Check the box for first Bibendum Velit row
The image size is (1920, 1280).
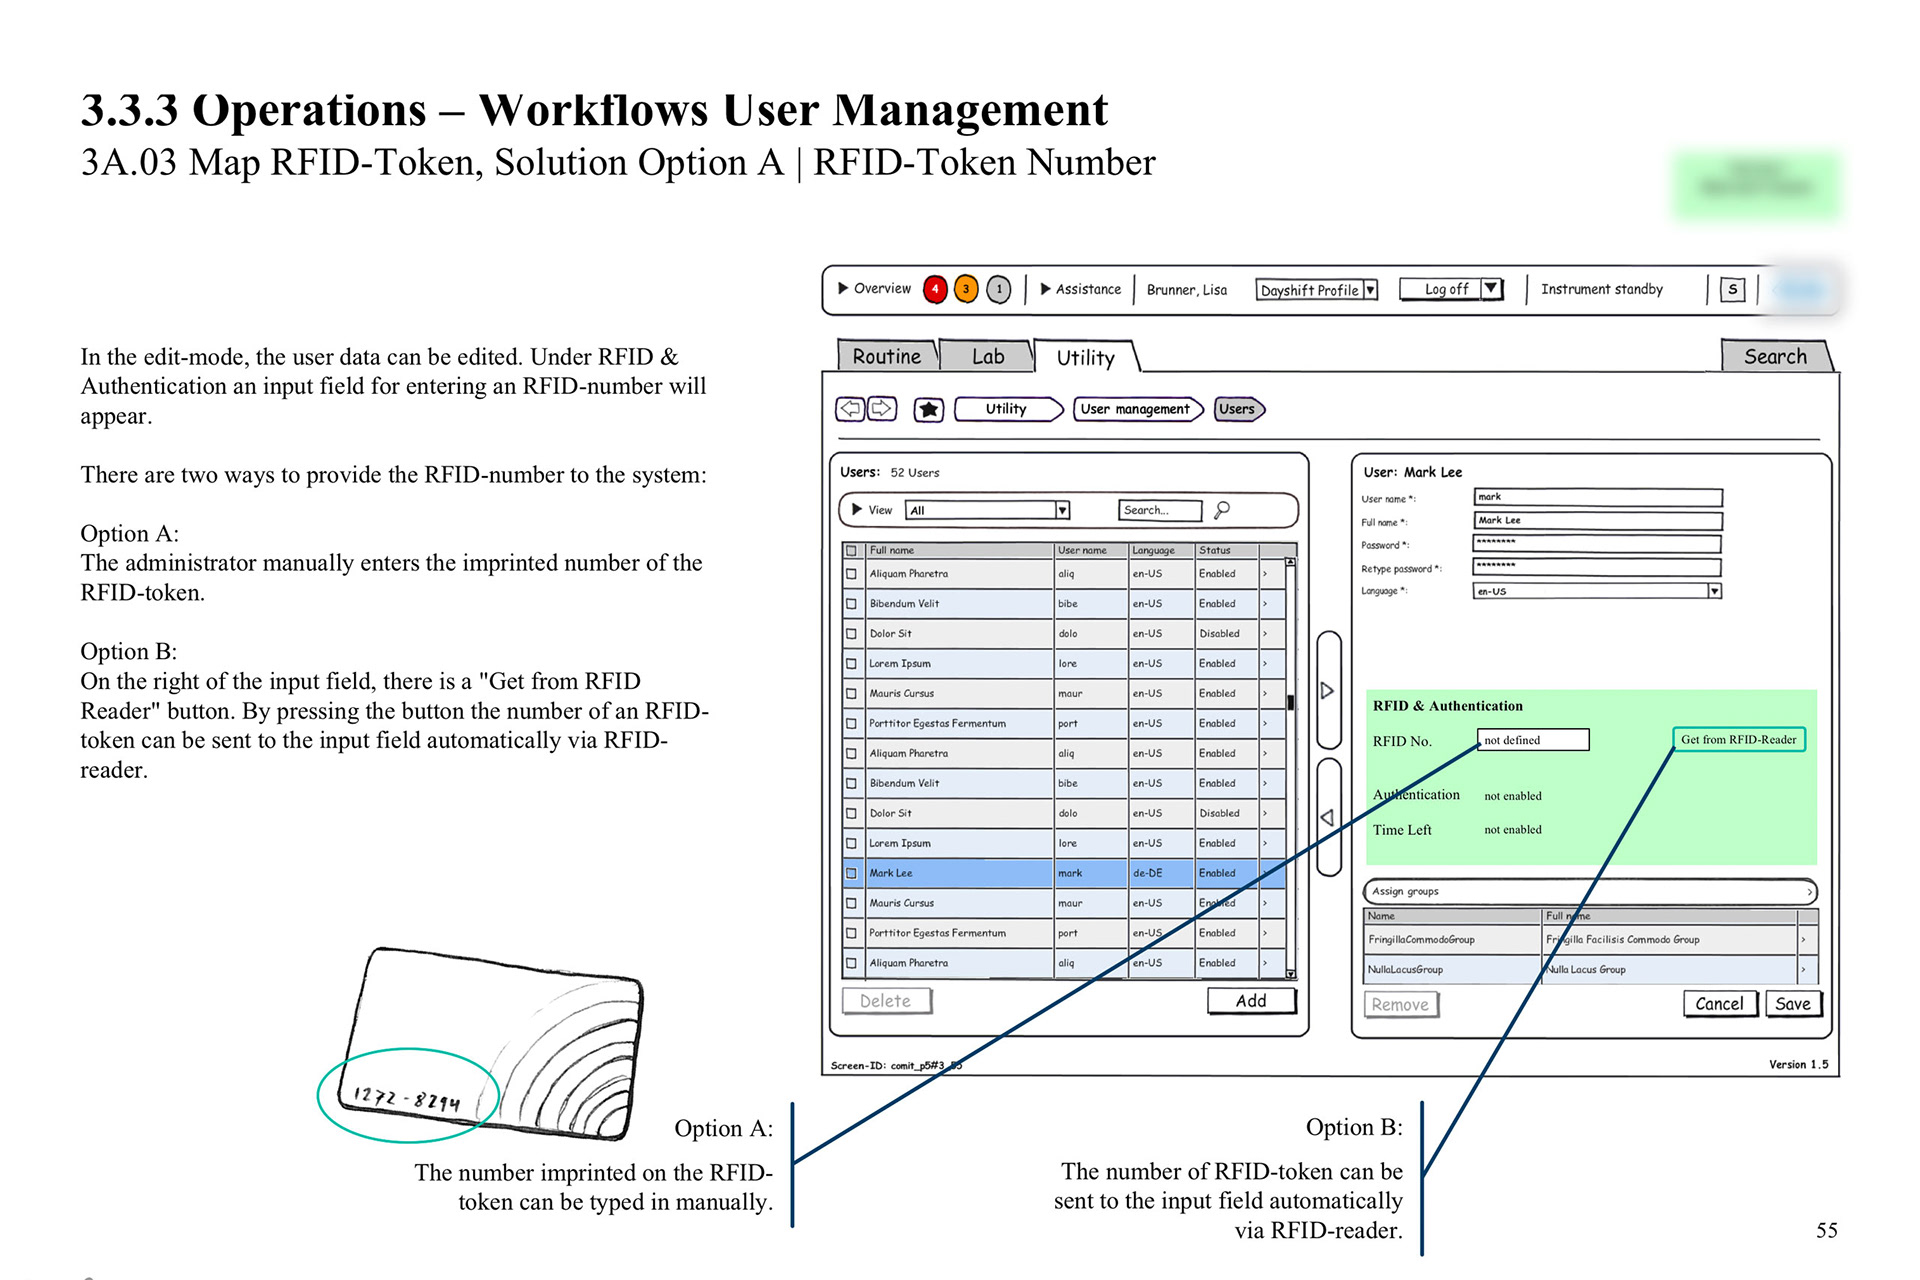tap(851, 604)
